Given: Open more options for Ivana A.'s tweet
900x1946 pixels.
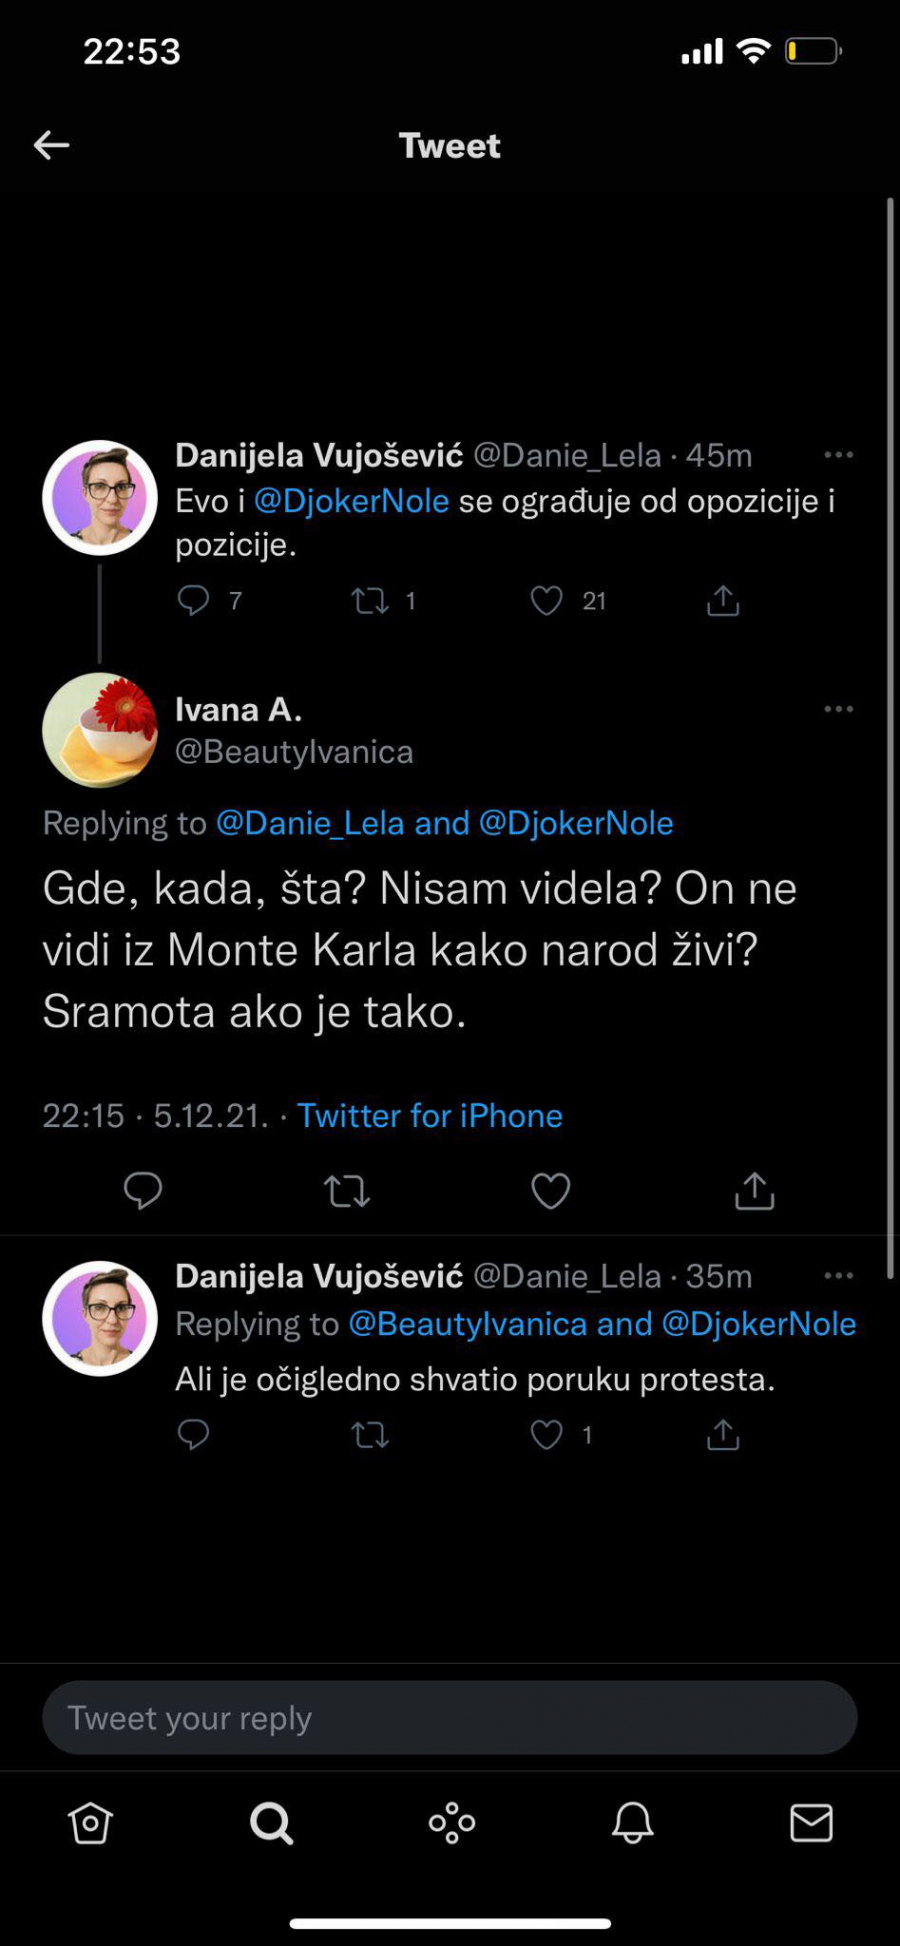Looking at the screenshot, I should (x=838, y=709).
